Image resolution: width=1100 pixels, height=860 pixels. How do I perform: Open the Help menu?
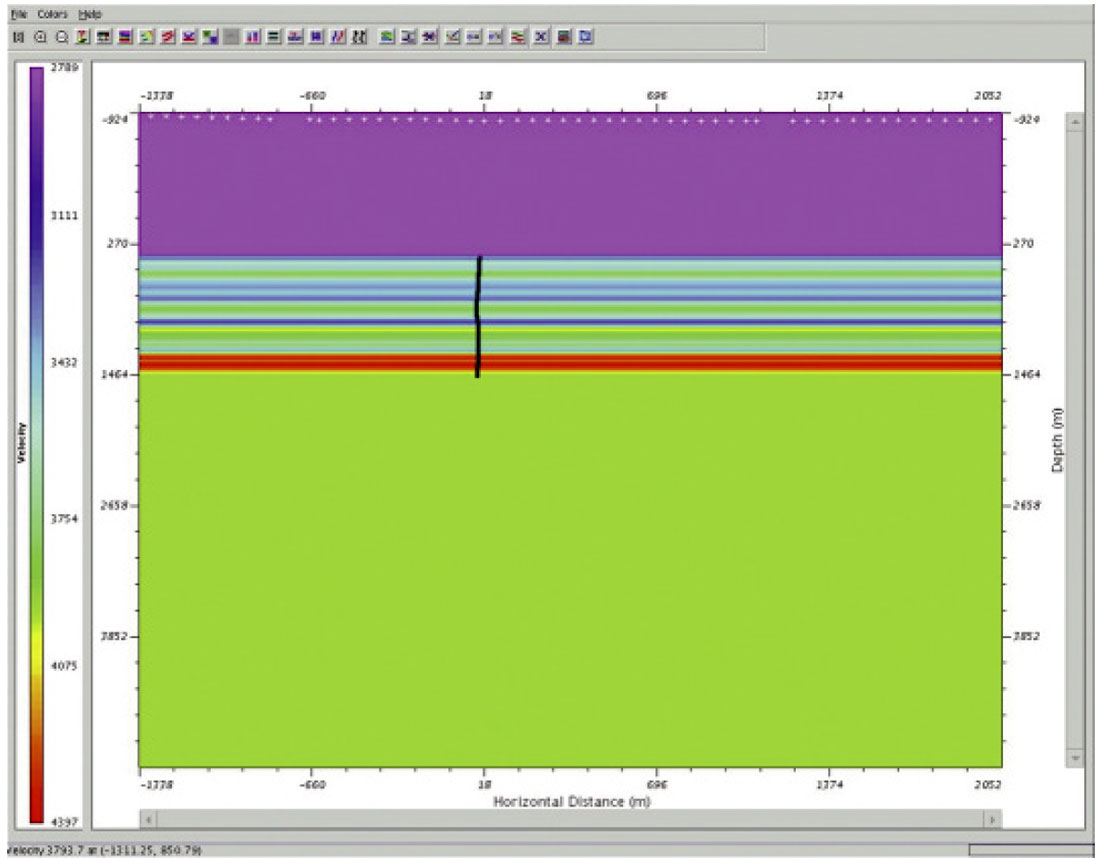pos(90,14)
